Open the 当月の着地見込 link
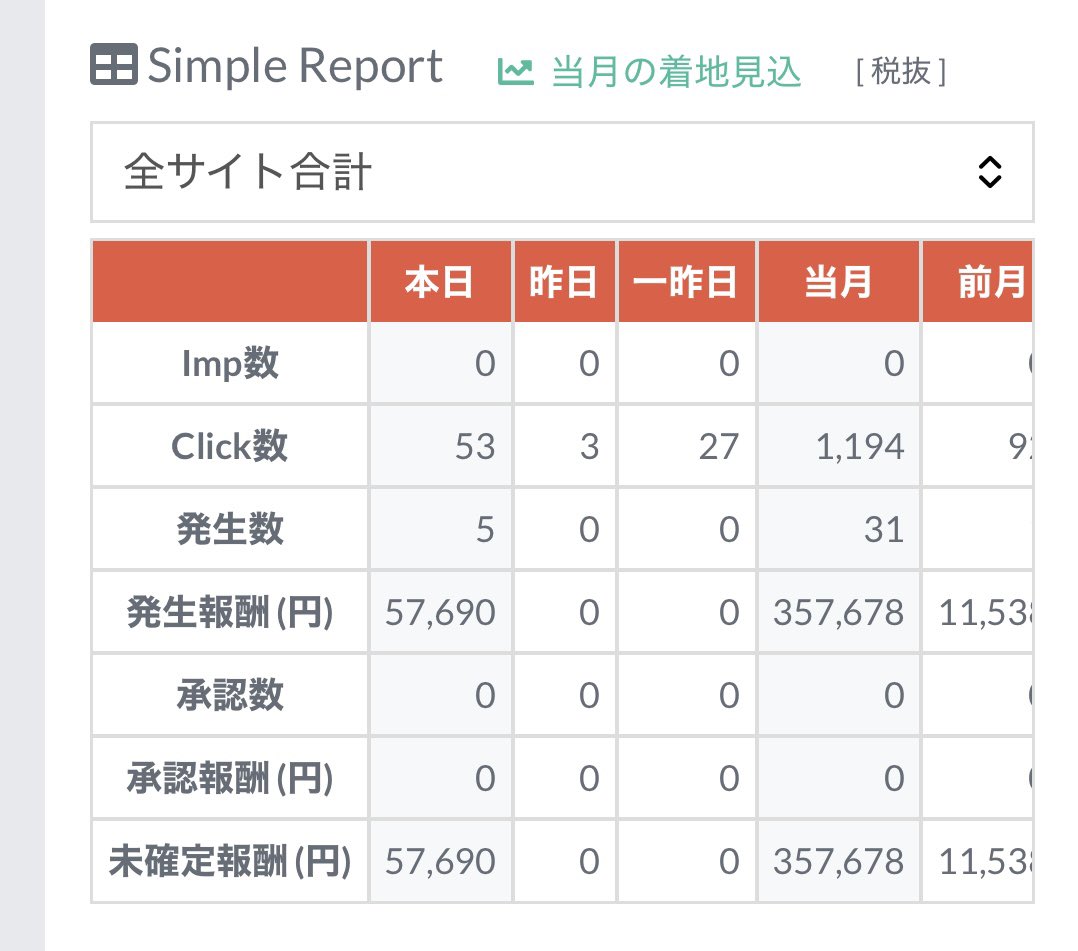The image size is (1078, 951). 676,72
